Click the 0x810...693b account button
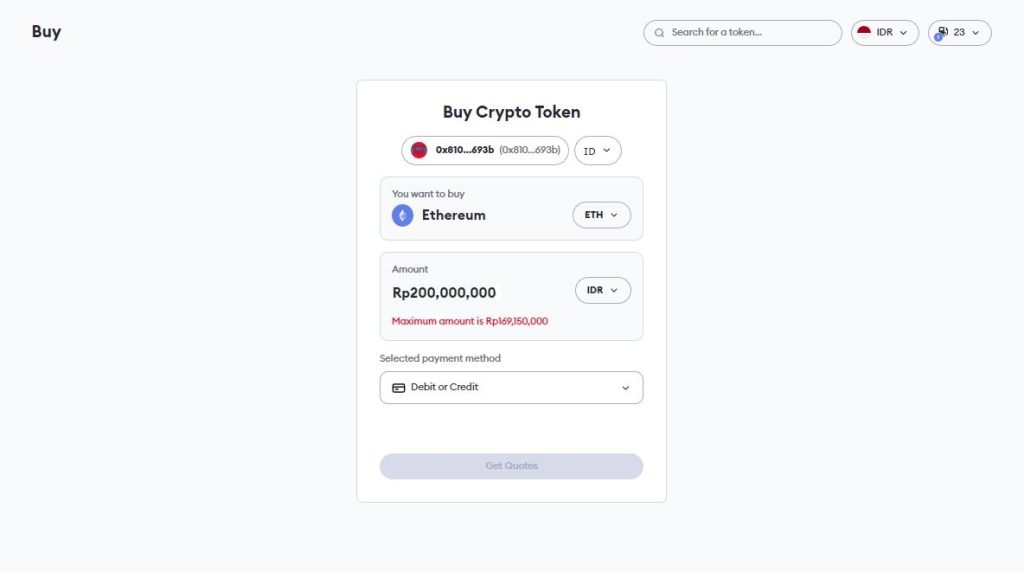Image resolution: width=1024 pixels, height=572 pixels. pos(485,150)
